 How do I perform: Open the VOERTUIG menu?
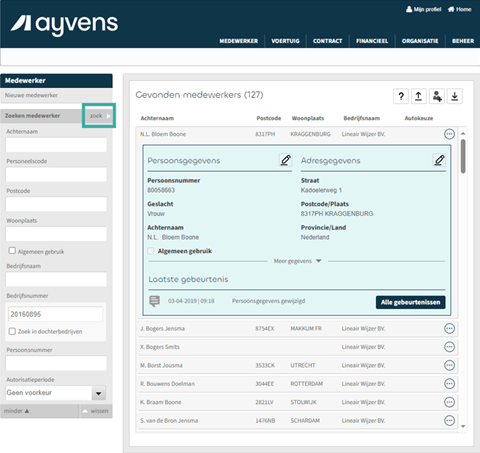[285, 41]
